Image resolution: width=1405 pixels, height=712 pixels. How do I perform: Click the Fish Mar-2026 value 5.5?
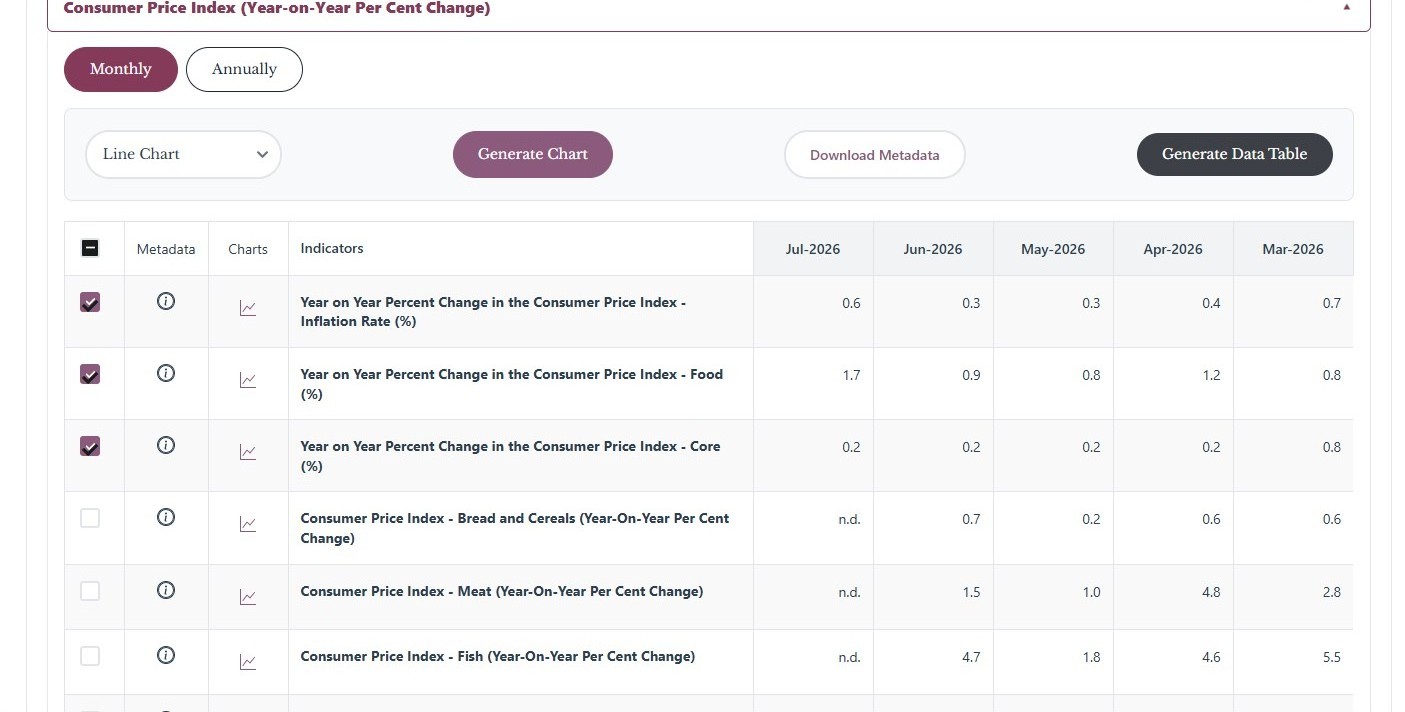pyautogui.click(x=1331, y=657)
